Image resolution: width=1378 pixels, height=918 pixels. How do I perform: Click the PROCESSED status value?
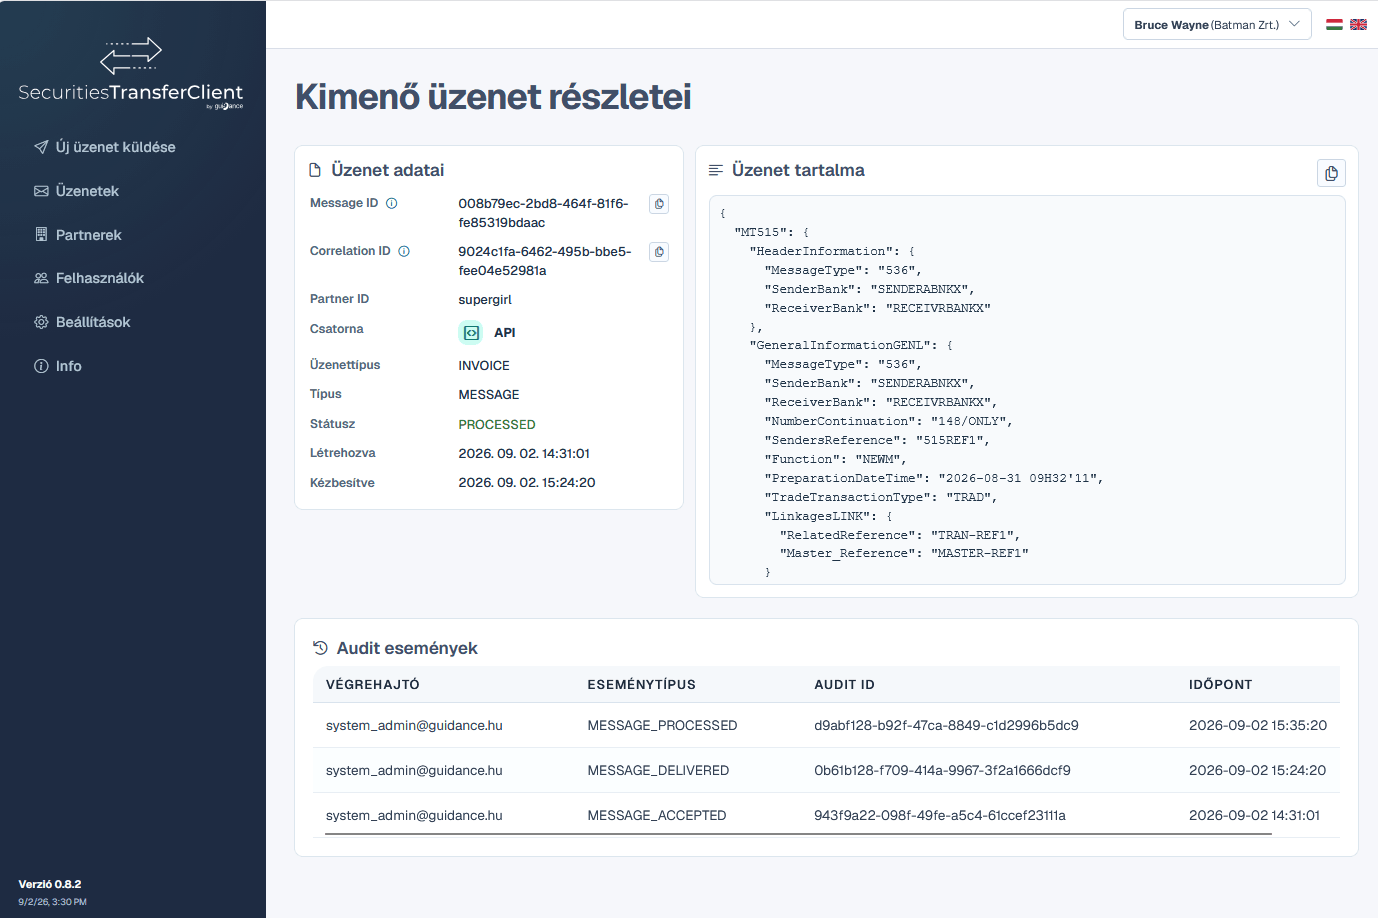(x=497, y=425)
